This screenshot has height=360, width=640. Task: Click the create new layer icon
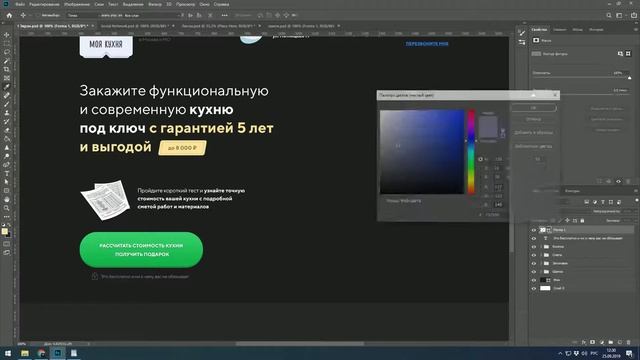620,342
